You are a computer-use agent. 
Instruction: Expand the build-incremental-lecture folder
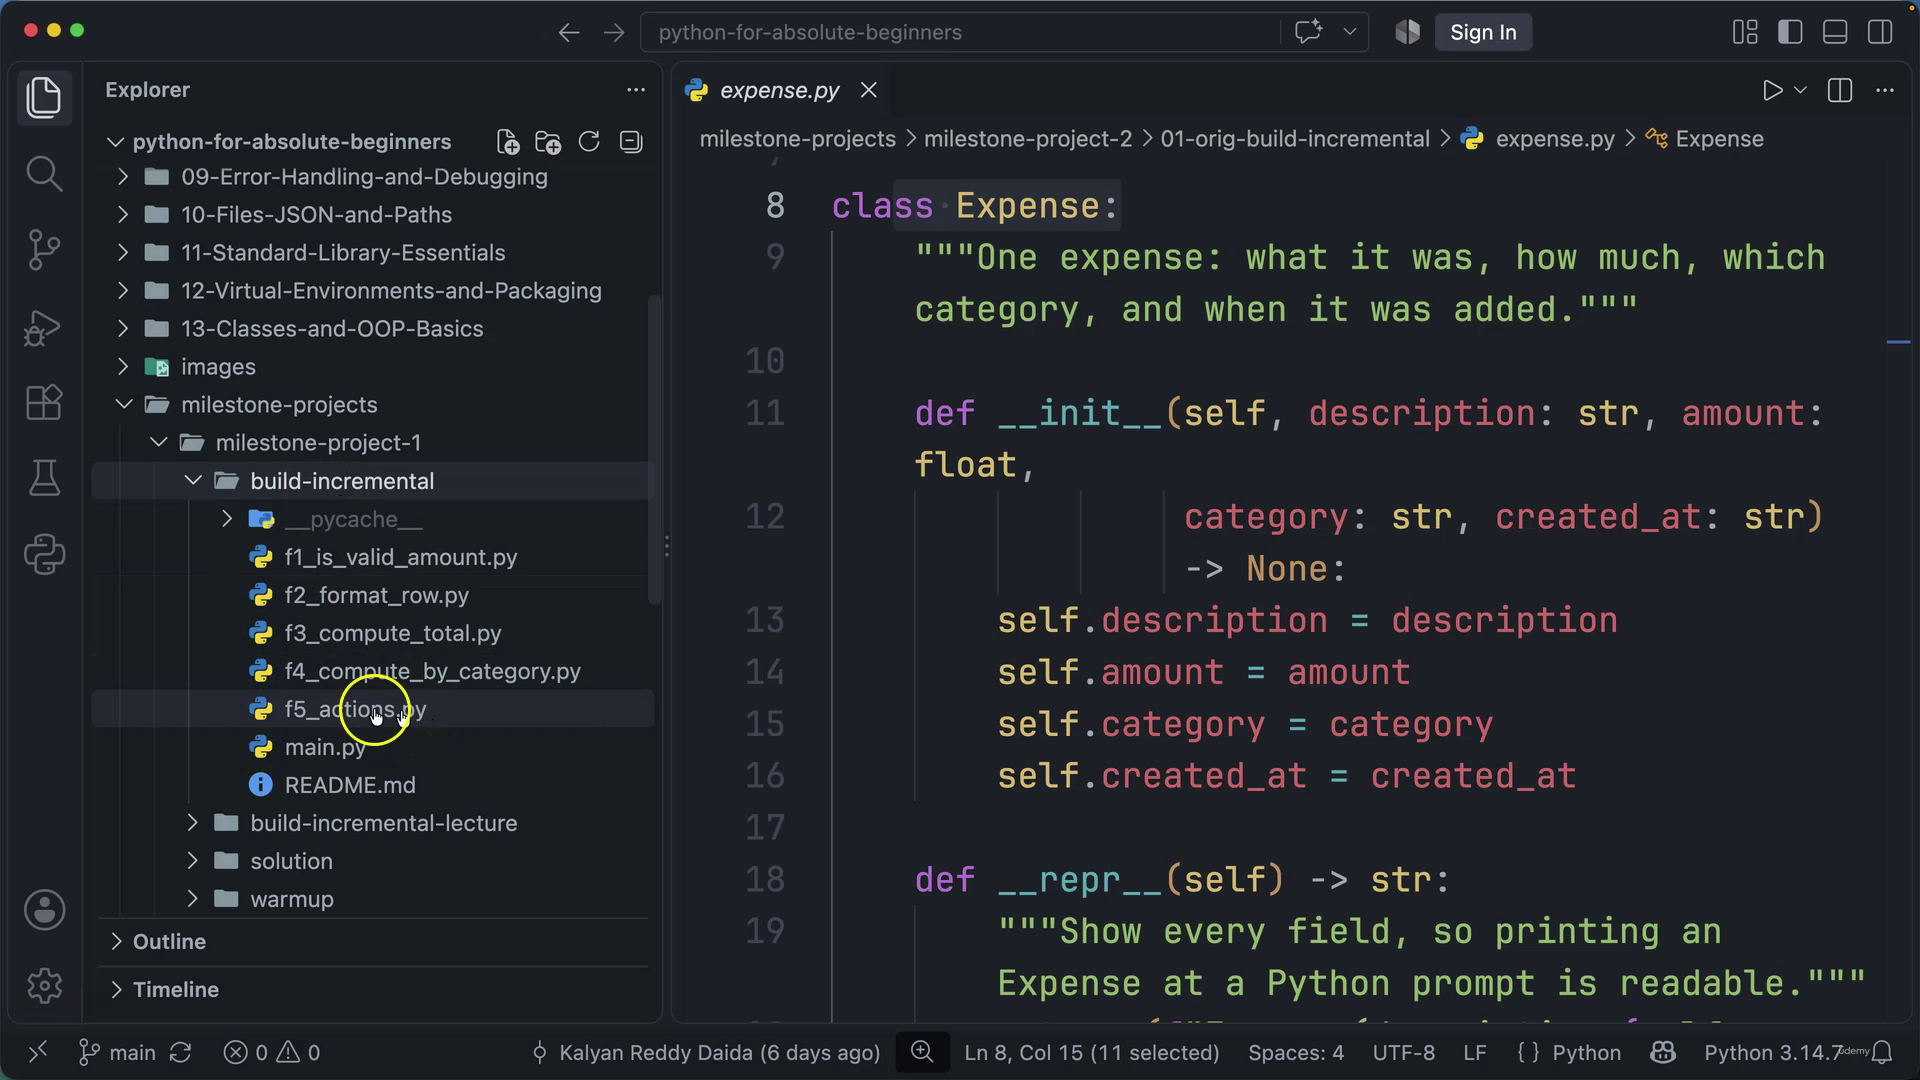click(193, 823)
